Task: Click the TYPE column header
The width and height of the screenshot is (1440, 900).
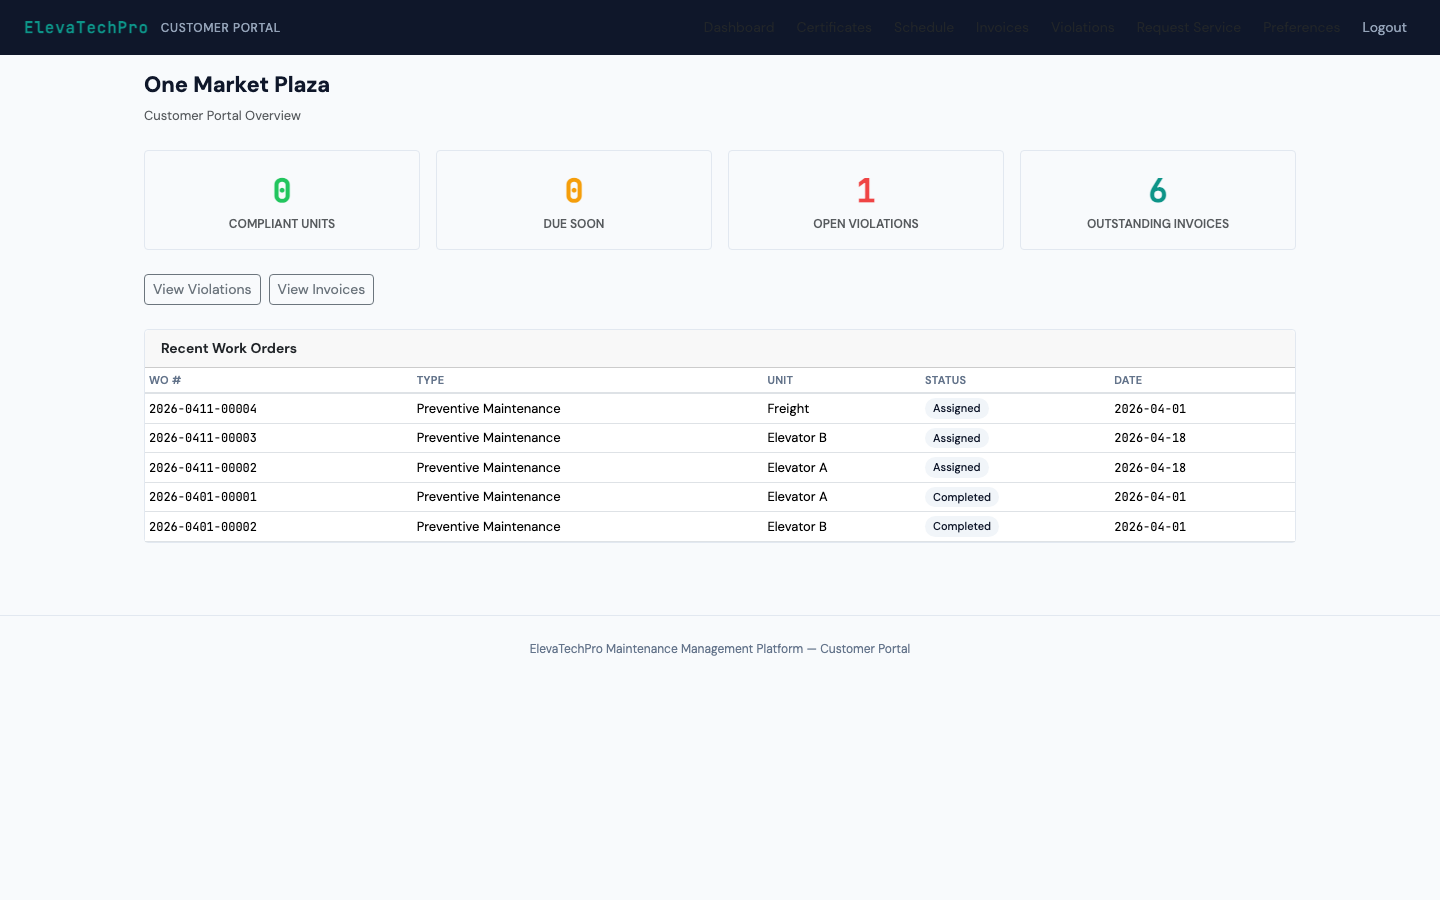Action: tap(430, 380)
